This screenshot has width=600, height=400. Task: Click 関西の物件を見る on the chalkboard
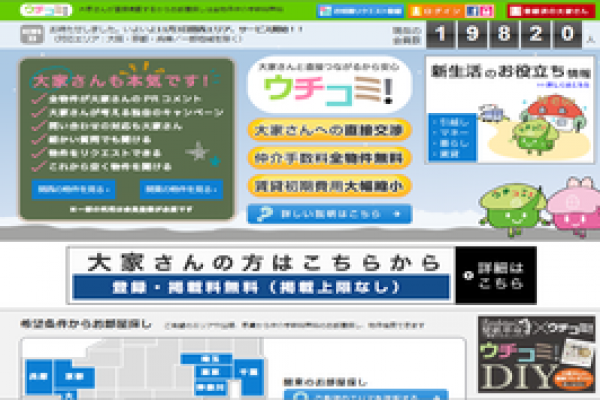point(73,189)
